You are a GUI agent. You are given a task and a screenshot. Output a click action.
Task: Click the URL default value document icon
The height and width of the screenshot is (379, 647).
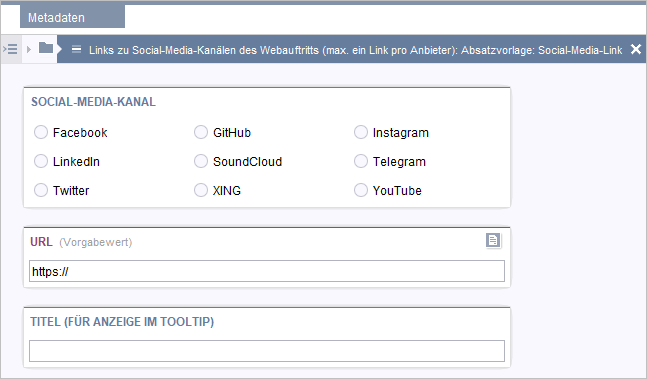(x=493, y=240)
